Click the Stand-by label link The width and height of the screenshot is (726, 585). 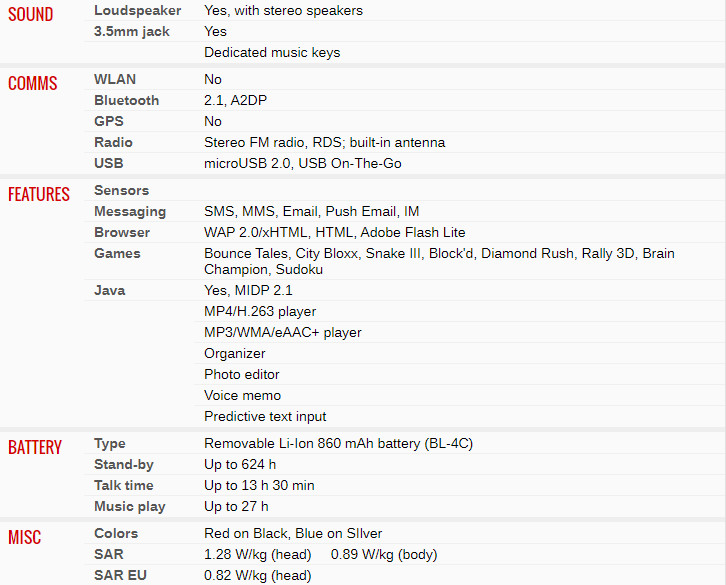pos(124,465)
